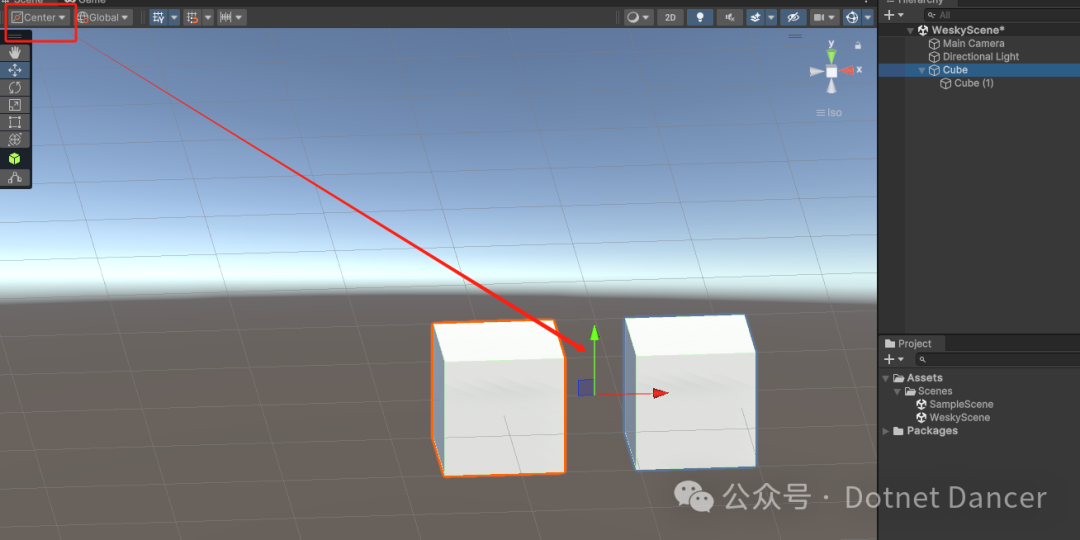The image size is (1080, 540).
Task: Click the green Y-axis move handle arrow
Action: pos(594,335)
